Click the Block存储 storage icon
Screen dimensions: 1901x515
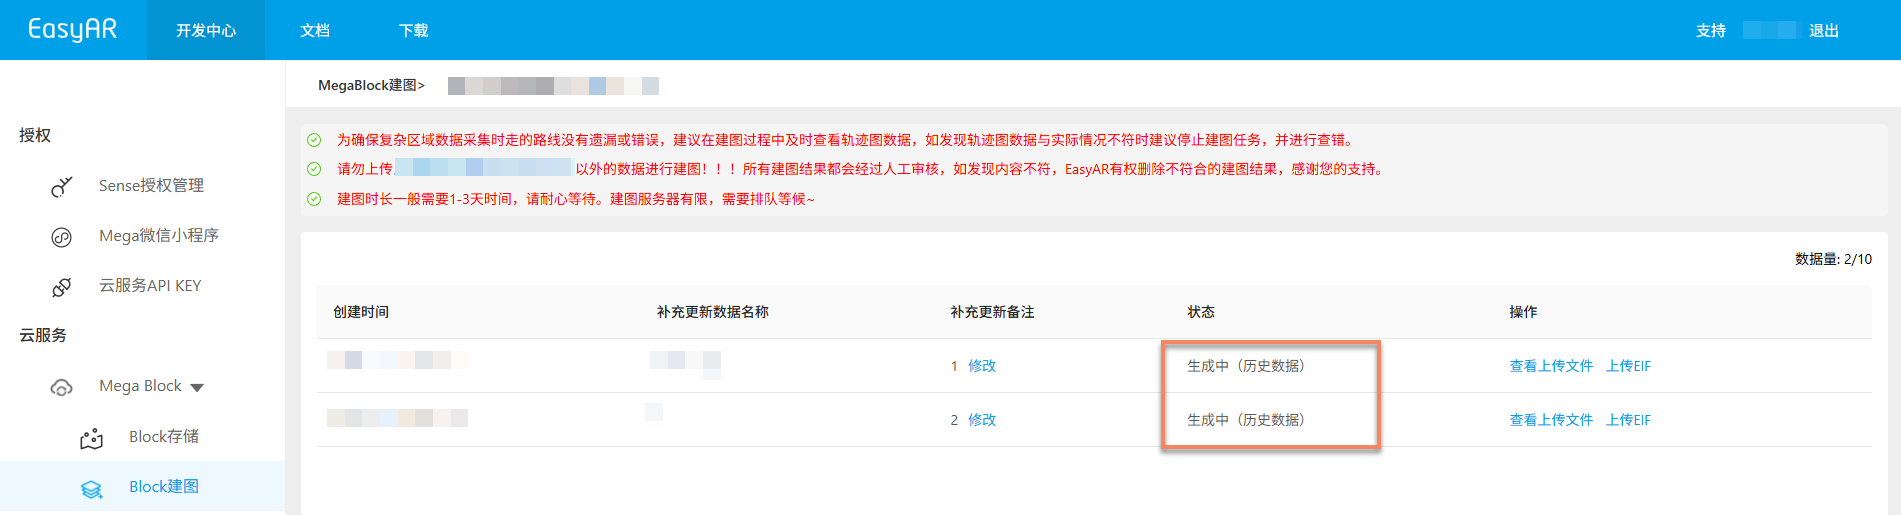click(x=91, y=438)
